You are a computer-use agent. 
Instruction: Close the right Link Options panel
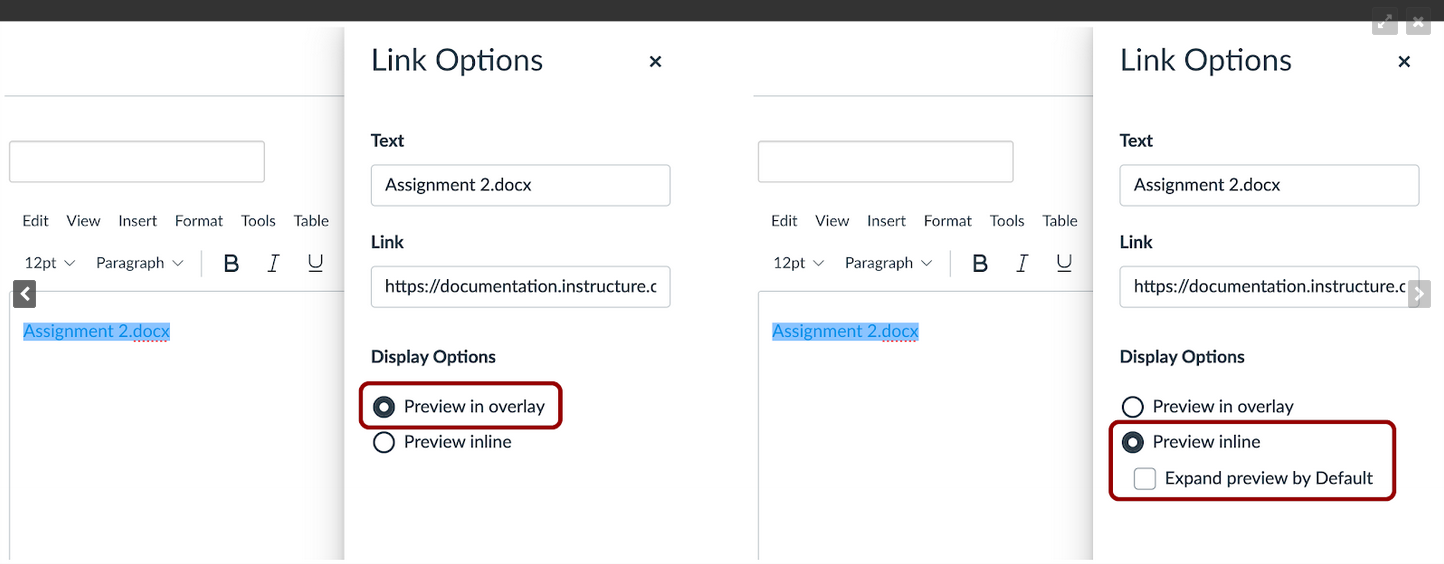tap(1404, 62)
